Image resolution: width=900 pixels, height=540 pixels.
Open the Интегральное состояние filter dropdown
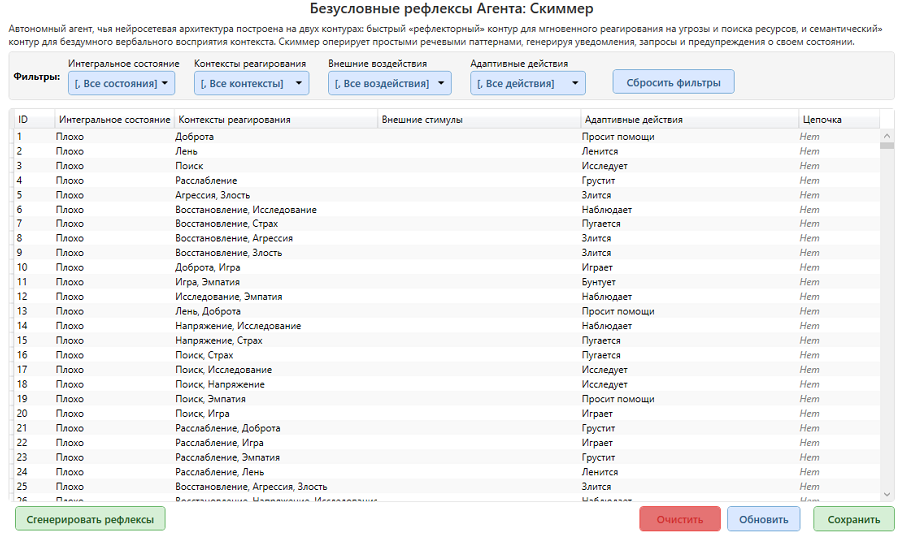[121, 83]
